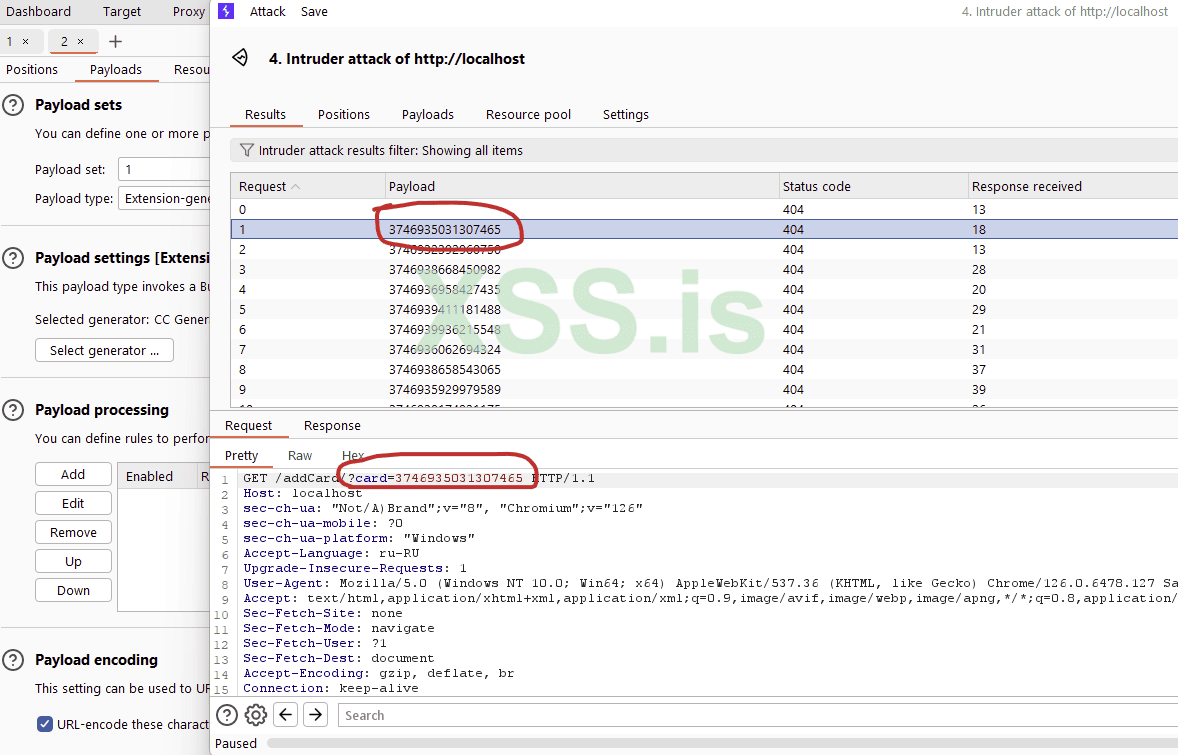Close Intruder tab 2

click(x=81, y=42)
